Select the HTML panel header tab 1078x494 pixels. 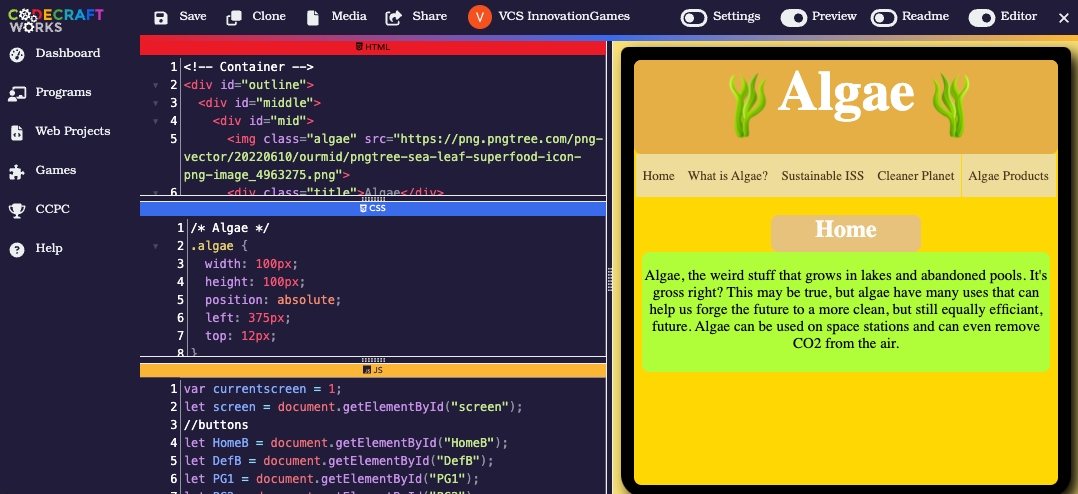coord(373,47)
